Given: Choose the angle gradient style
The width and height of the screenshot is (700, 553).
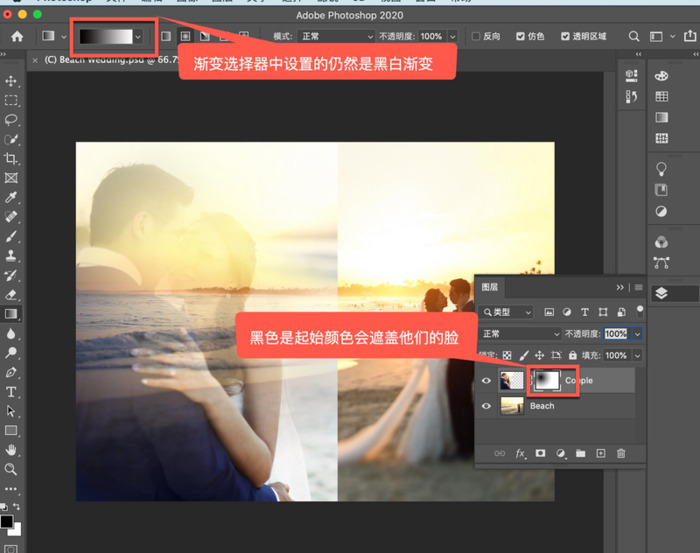Looking at the screenshot, I should click(205, 36).
